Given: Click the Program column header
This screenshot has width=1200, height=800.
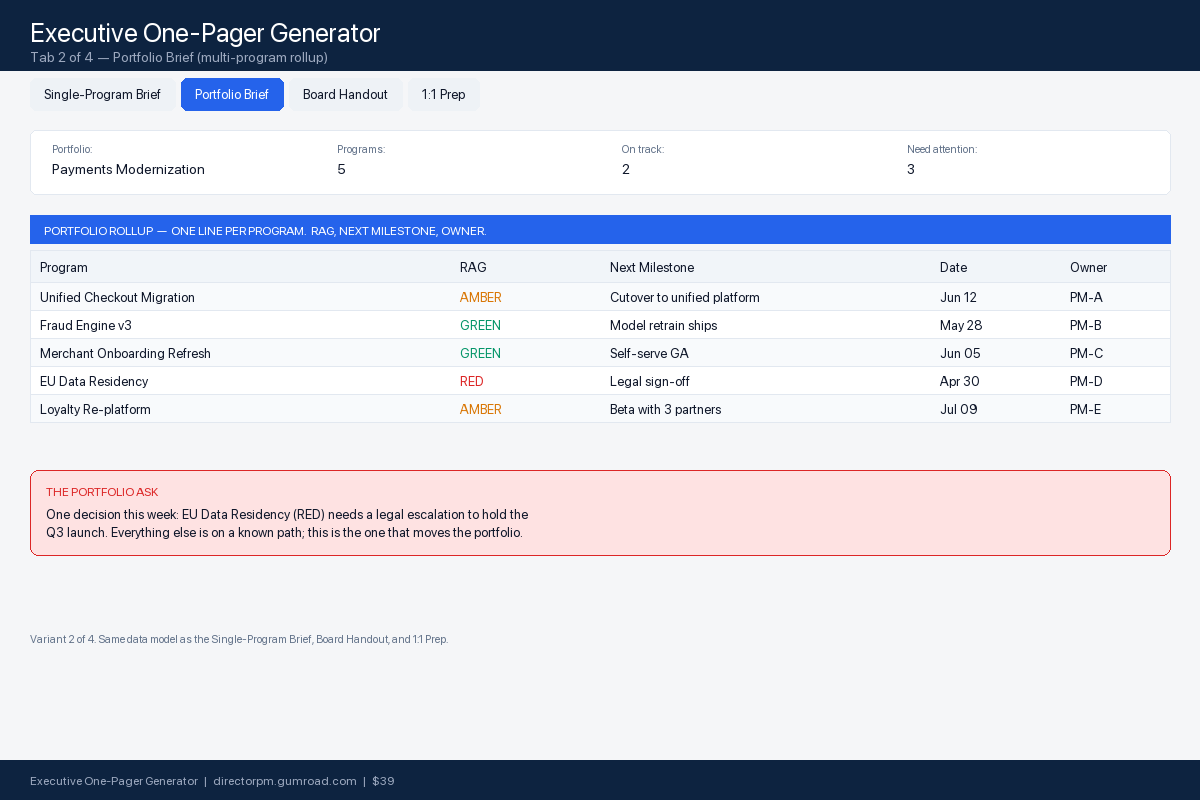Looking at the screenshot, I should pos(64,268).
